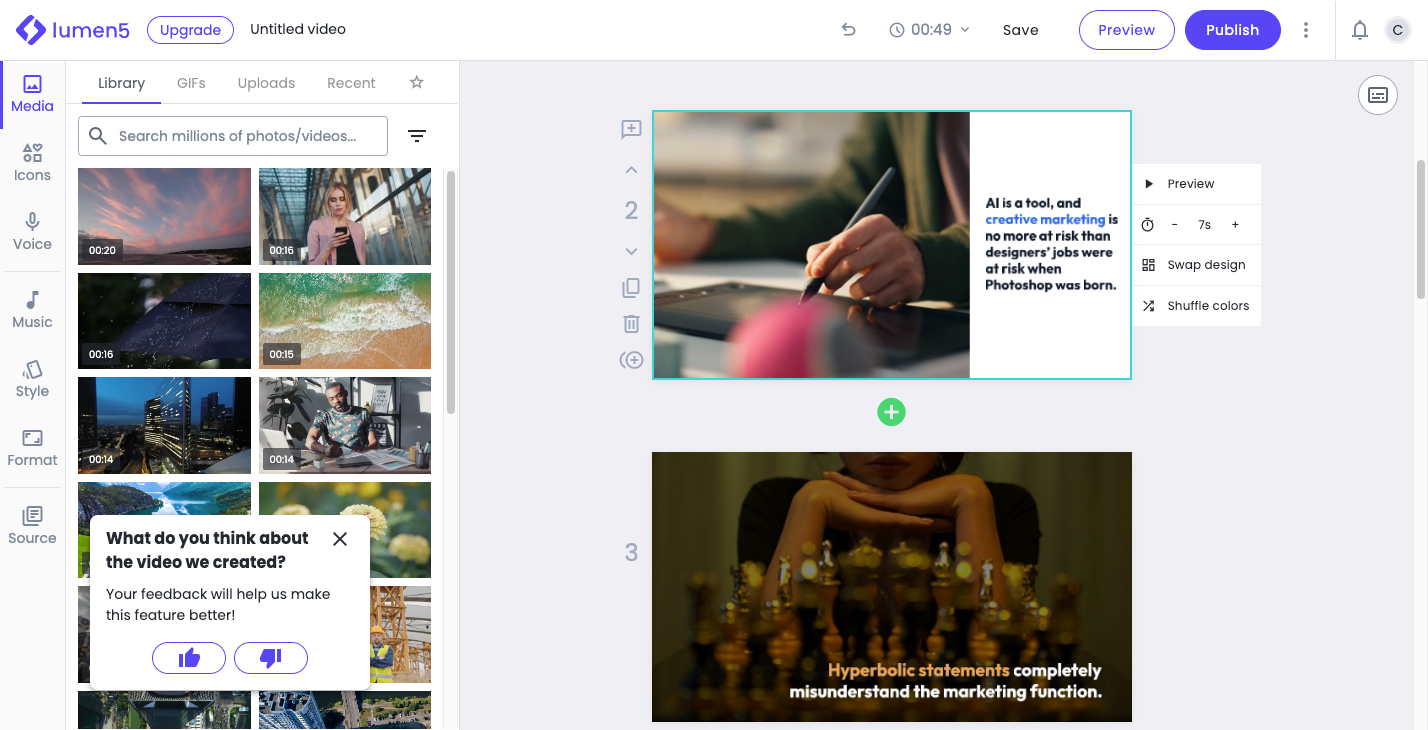Move scene 2 up
The height and width of the screenshot is (730, 1428).
coord(631,170)
